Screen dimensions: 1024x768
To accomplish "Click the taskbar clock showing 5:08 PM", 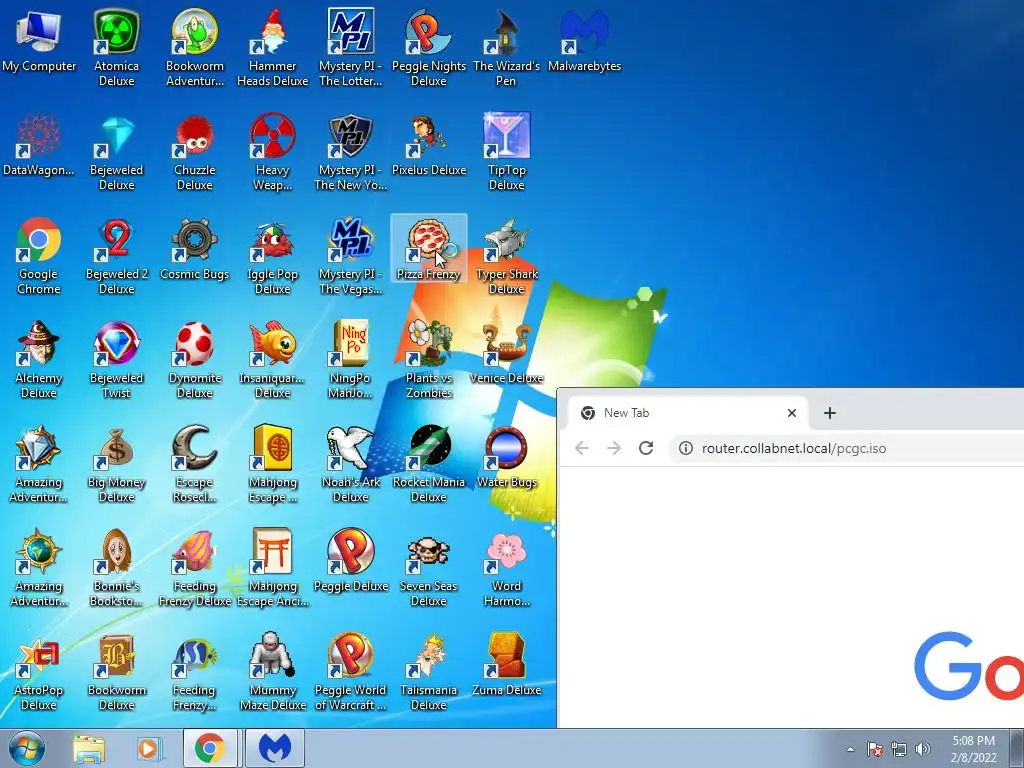I will 974,749.
